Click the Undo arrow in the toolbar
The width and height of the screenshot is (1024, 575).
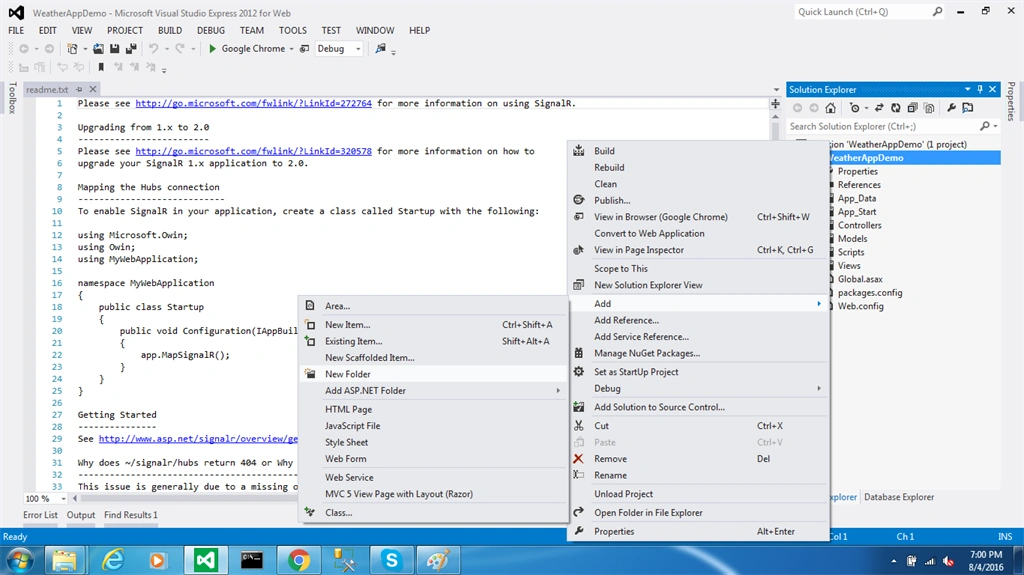click(153, 48)
